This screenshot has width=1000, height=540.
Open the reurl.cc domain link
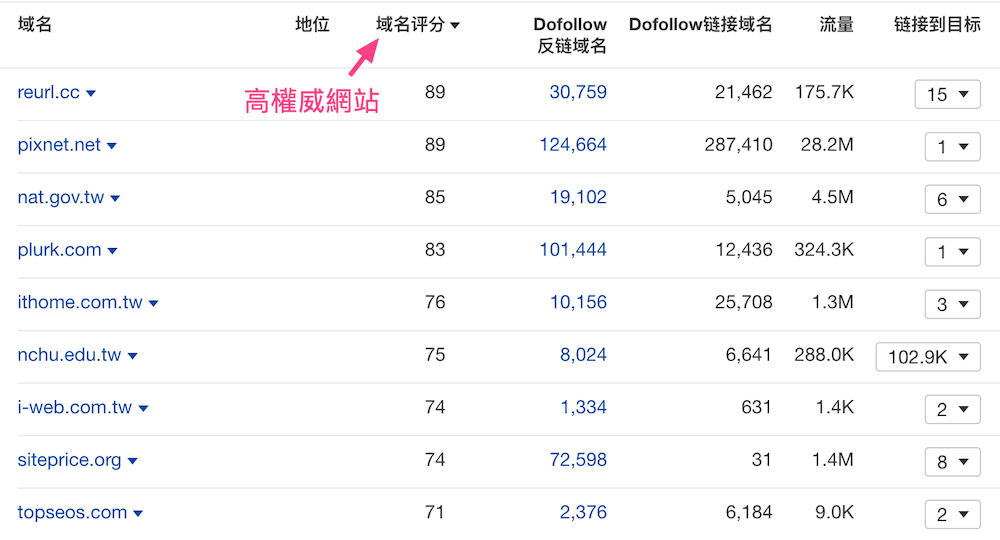tap(48, 92)
